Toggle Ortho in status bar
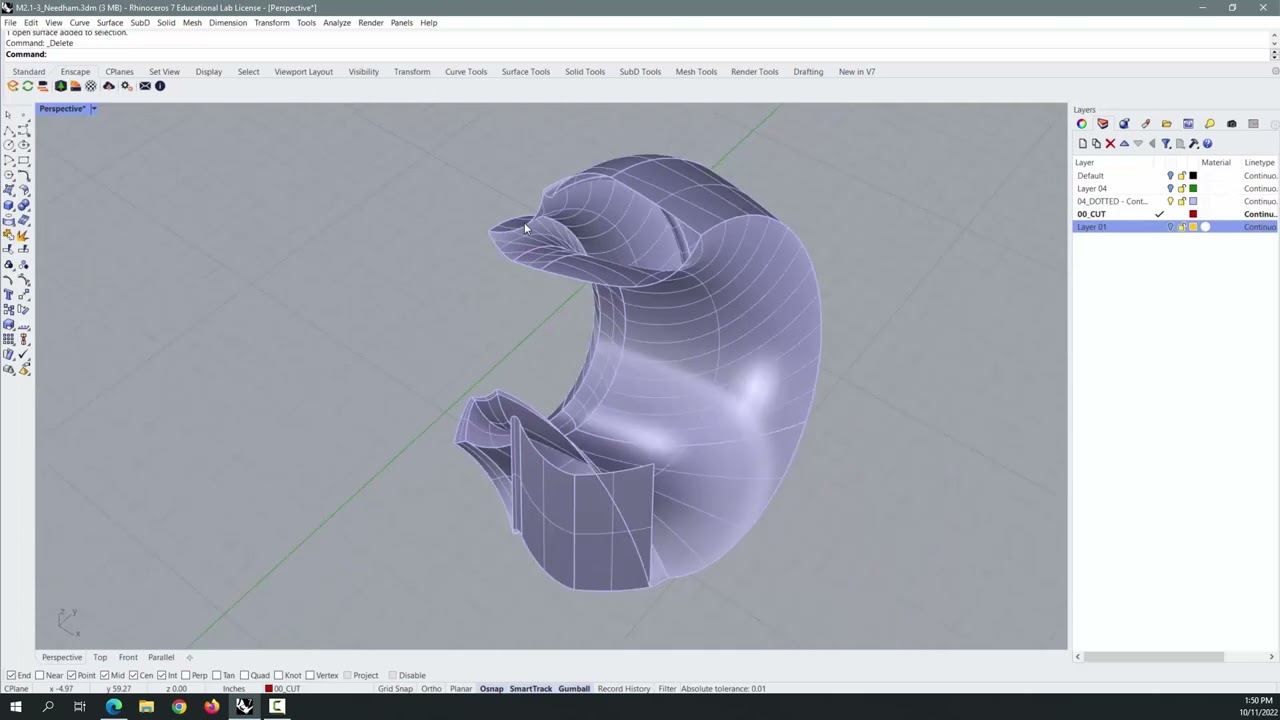This screenshot has height=720, width=1280. click(x=431, y=689)
